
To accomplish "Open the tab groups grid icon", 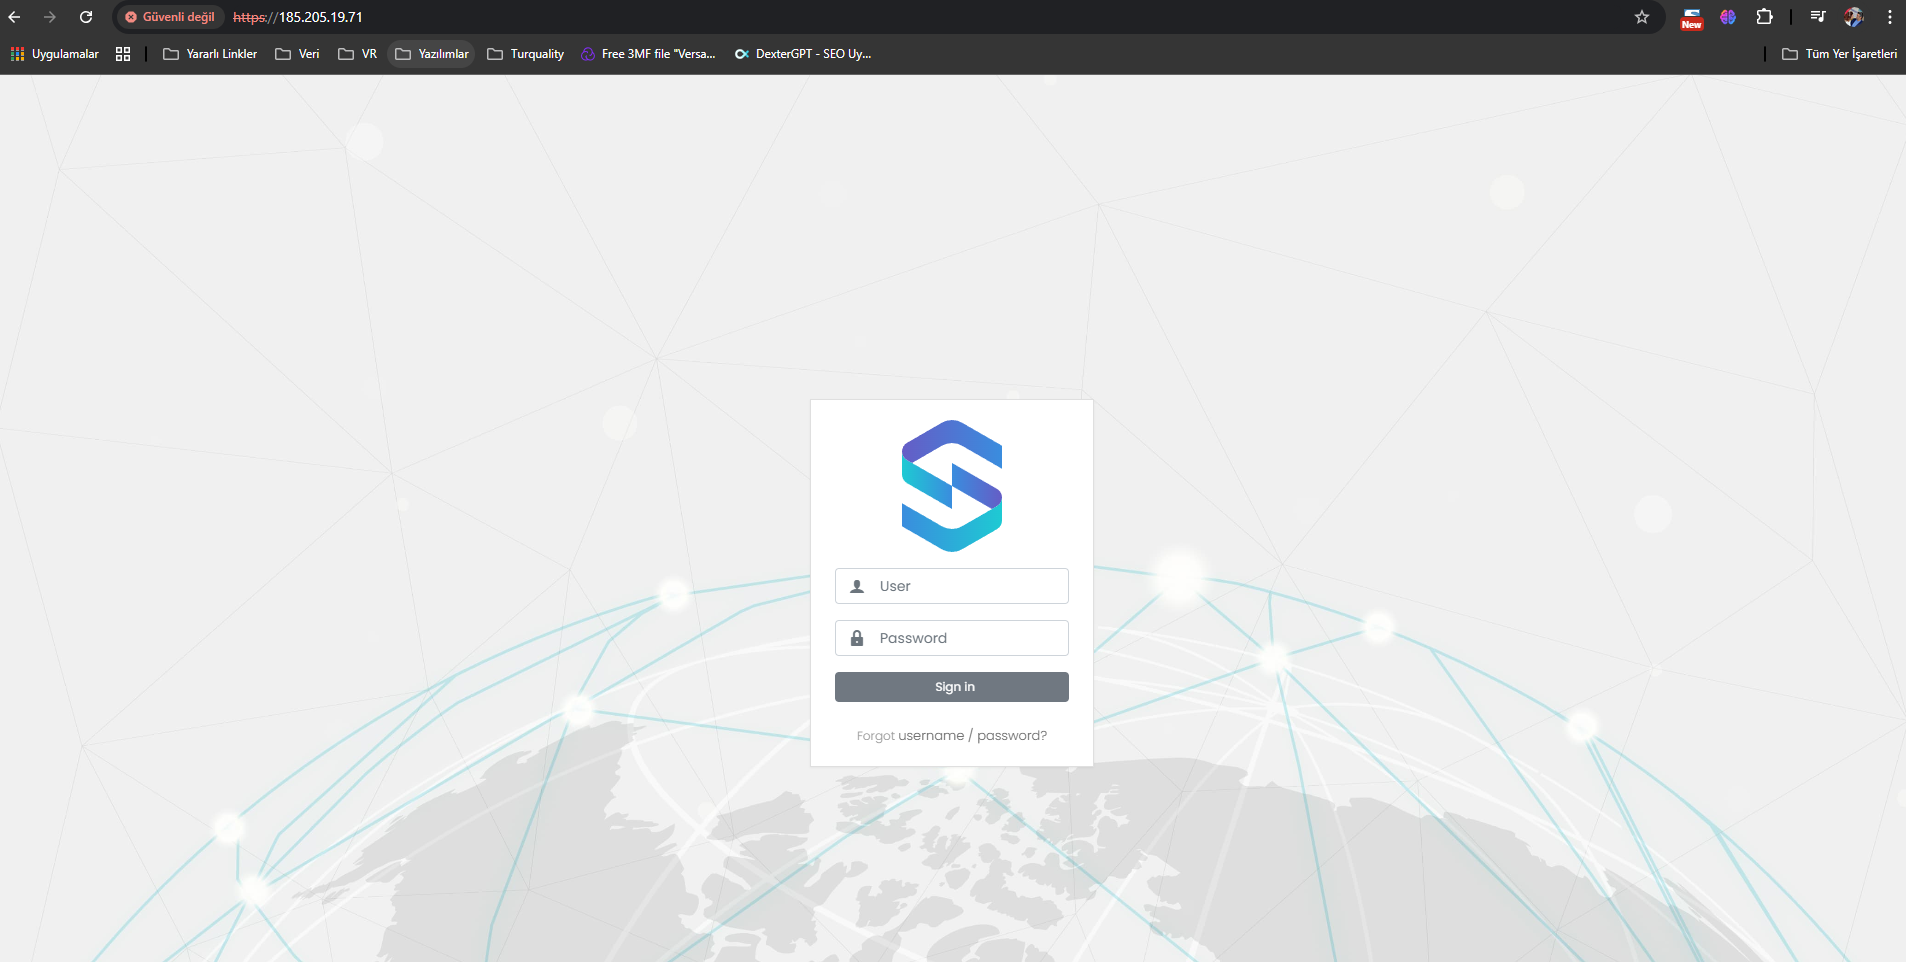I will tap(123, 54).
